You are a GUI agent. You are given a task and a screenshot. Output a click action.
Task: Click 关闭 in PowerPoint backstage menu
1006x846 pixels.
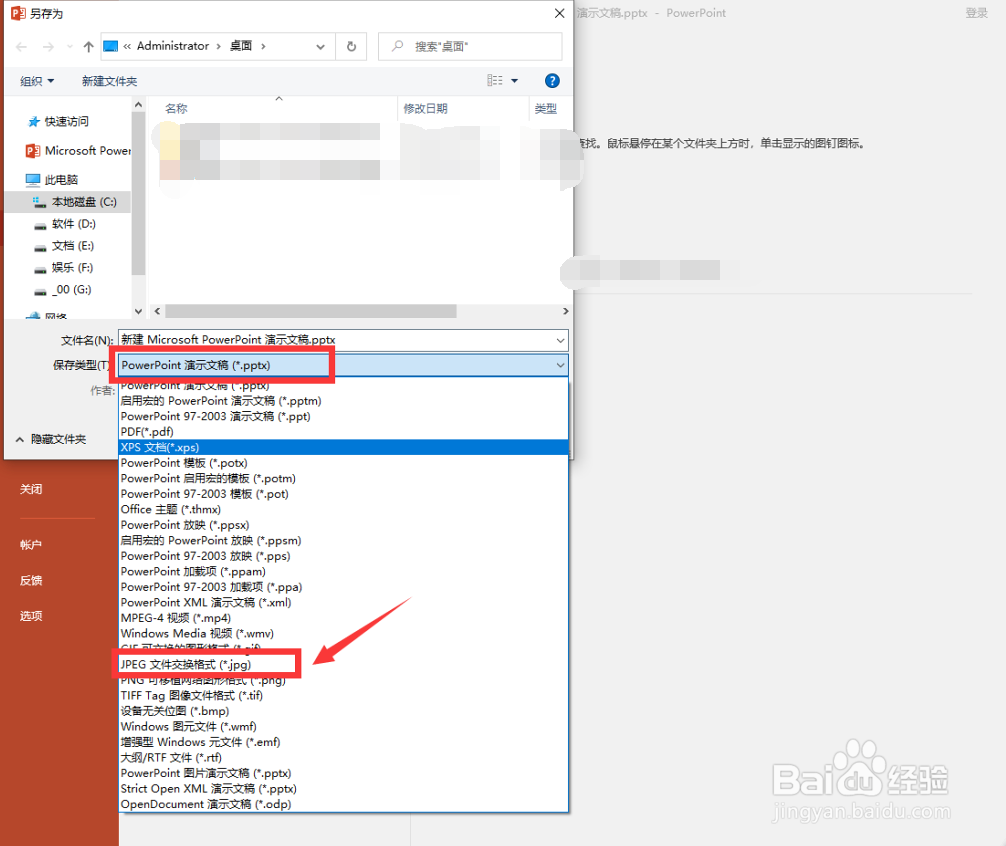[31, 489]
